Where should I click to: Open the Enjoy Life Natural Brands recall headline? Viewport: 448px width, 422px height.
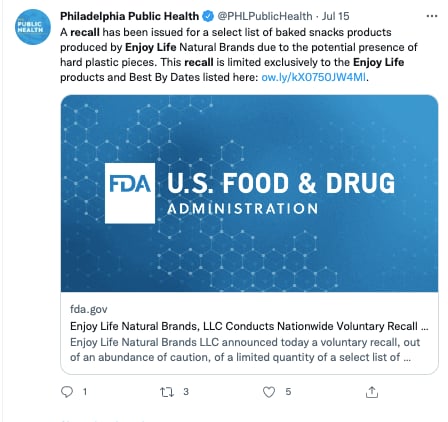249,326
